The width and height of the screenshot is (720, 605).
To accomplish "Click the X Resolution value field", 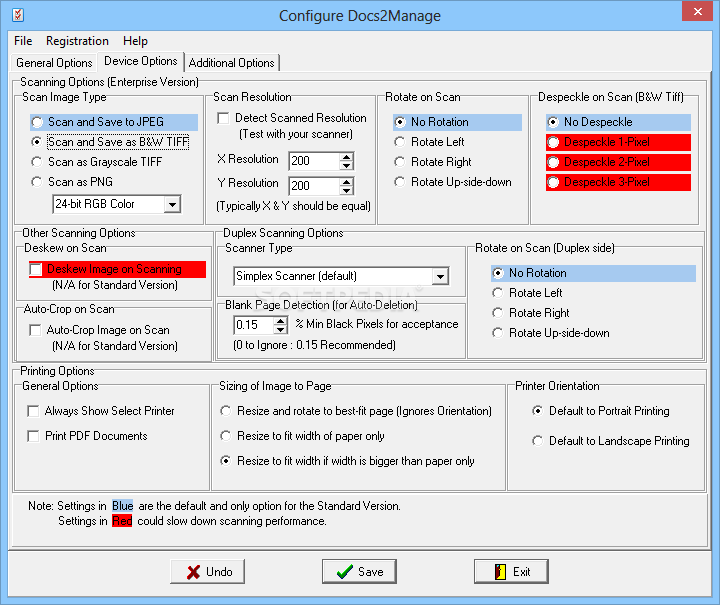I will (314, 161).
